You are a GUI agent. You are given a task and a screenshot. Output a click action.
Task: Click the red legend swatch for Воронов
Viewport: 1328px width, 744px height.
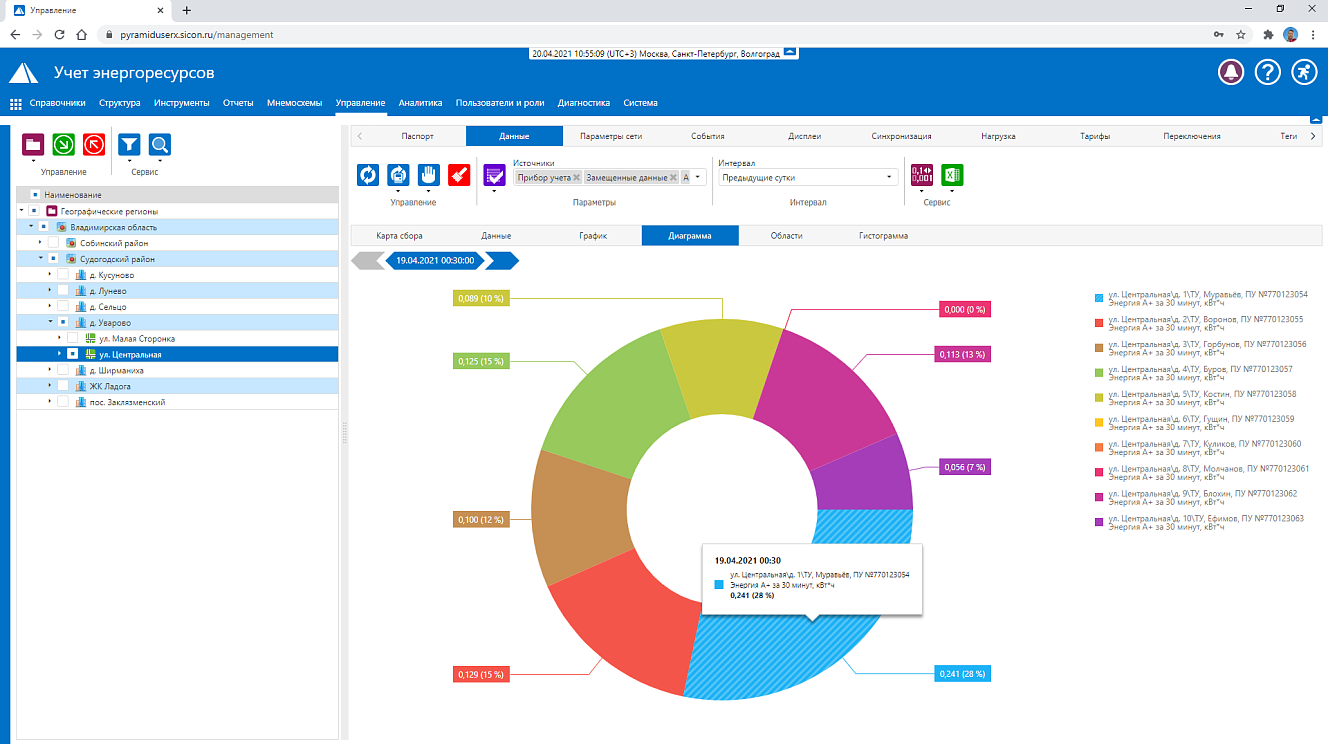pyautogui.click(x=1099, y=323)
